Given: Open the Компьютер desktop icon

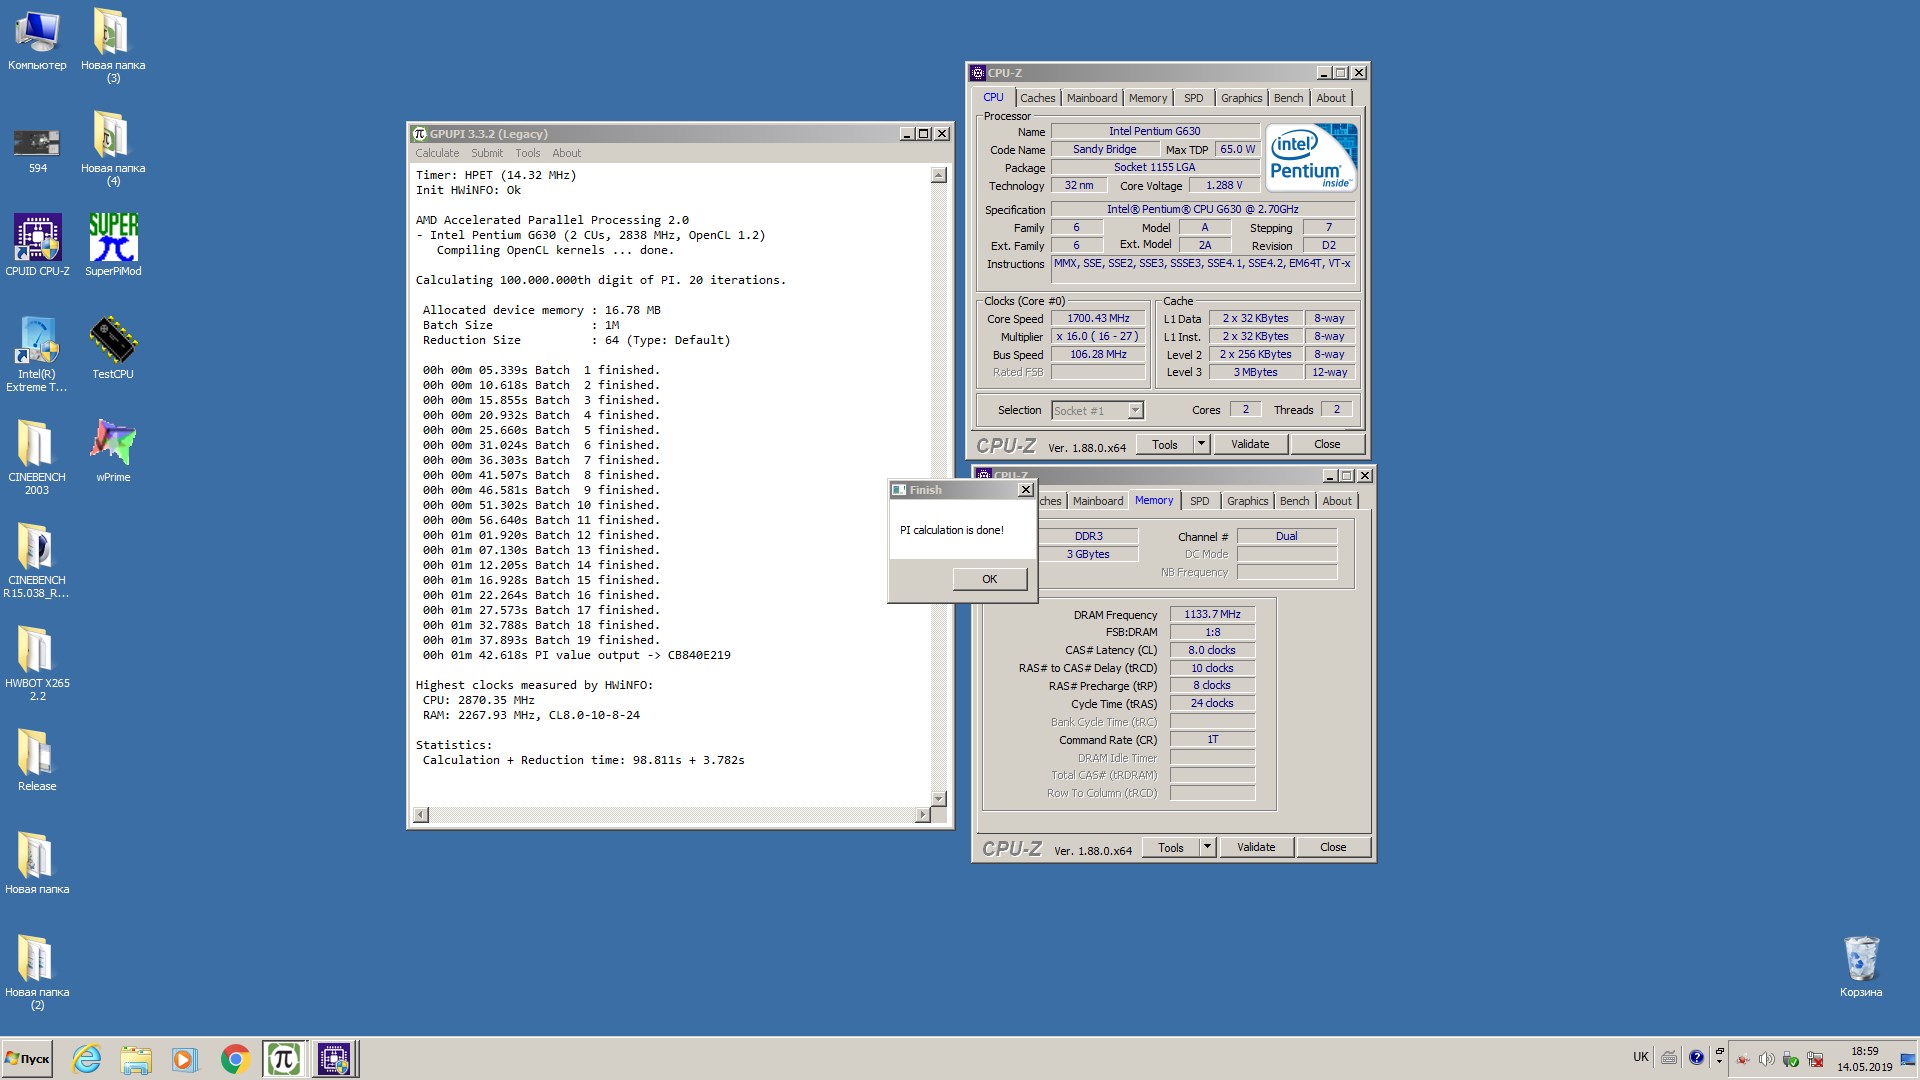Looking at the screenshot, I should click(x=37, y=42).
